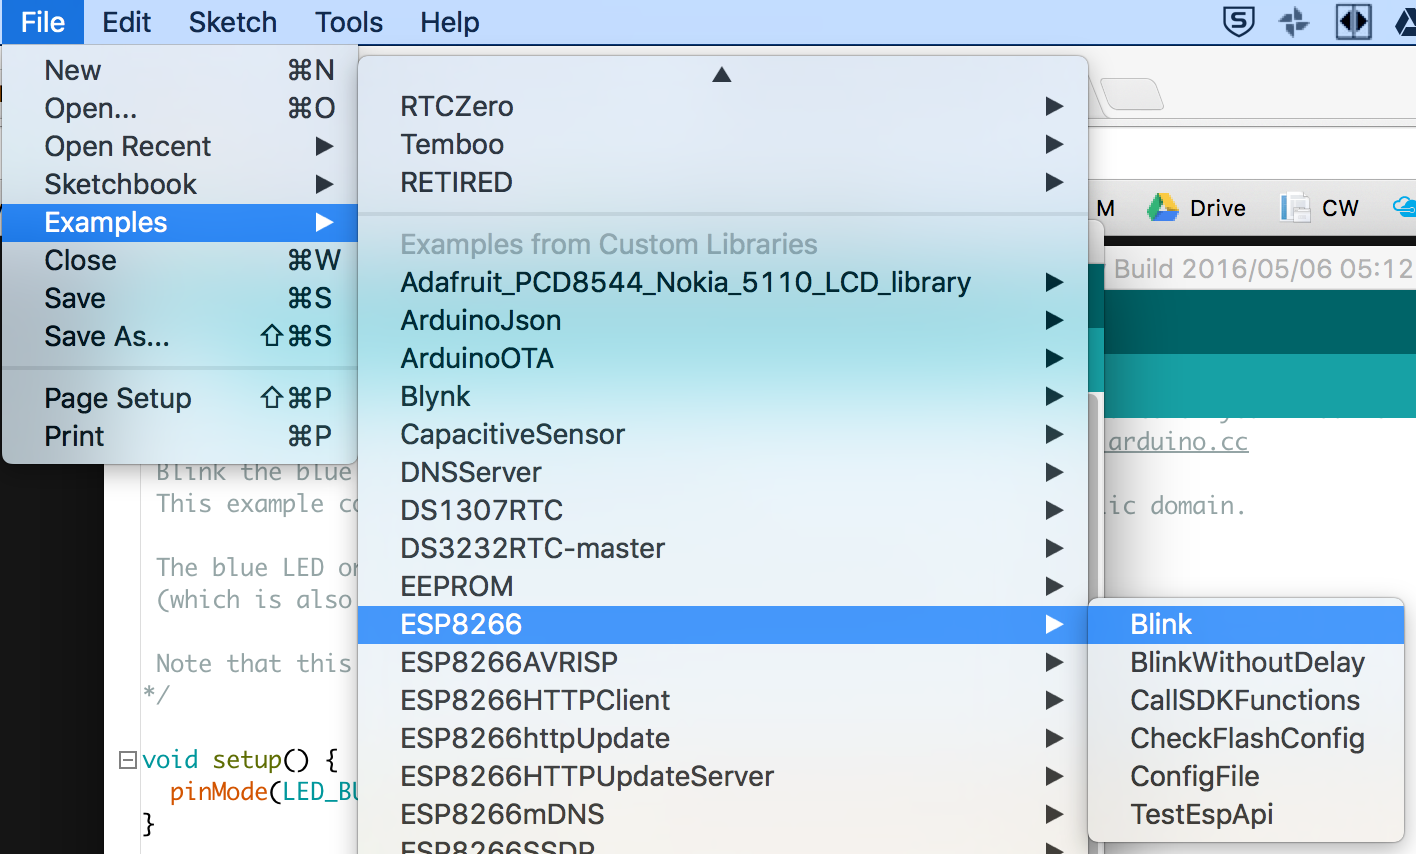This screenshot has width=1416, height=854.
Task: Choose Print from the File menu
Action: click(x=180, y=436)
